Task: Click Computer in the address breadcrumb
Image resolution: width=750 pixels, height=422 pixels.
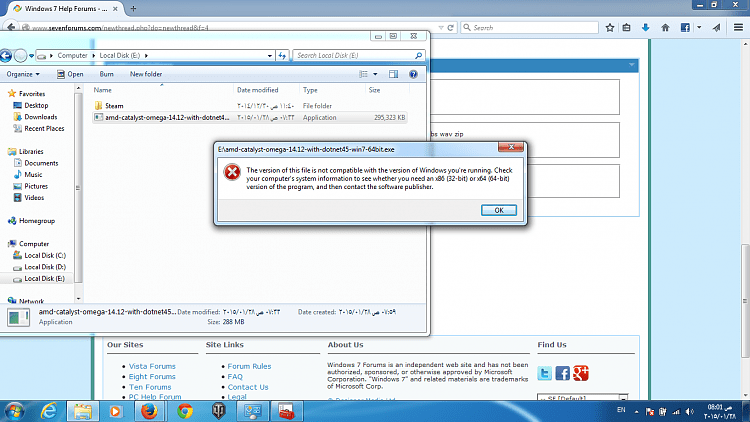Action: tap(72, 56)
